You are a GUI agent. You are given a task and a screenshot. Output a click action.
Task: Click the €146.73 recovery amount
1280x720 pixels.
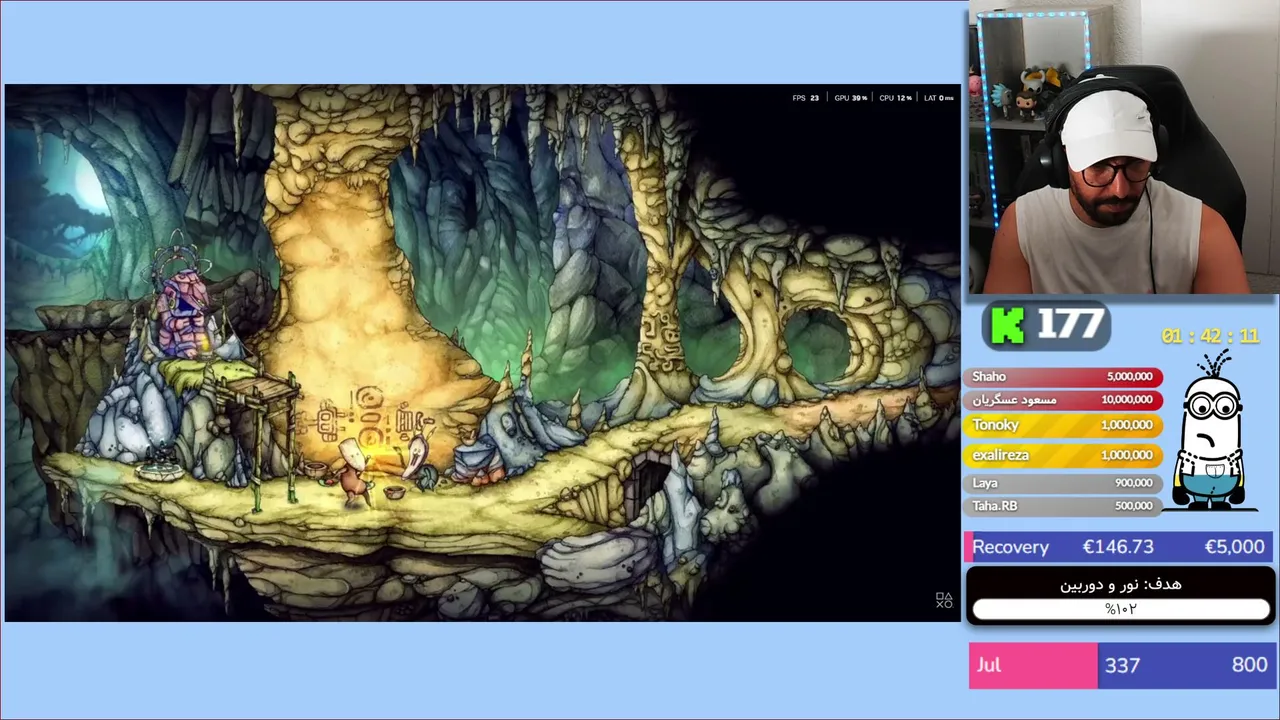tap(1118, 547)
